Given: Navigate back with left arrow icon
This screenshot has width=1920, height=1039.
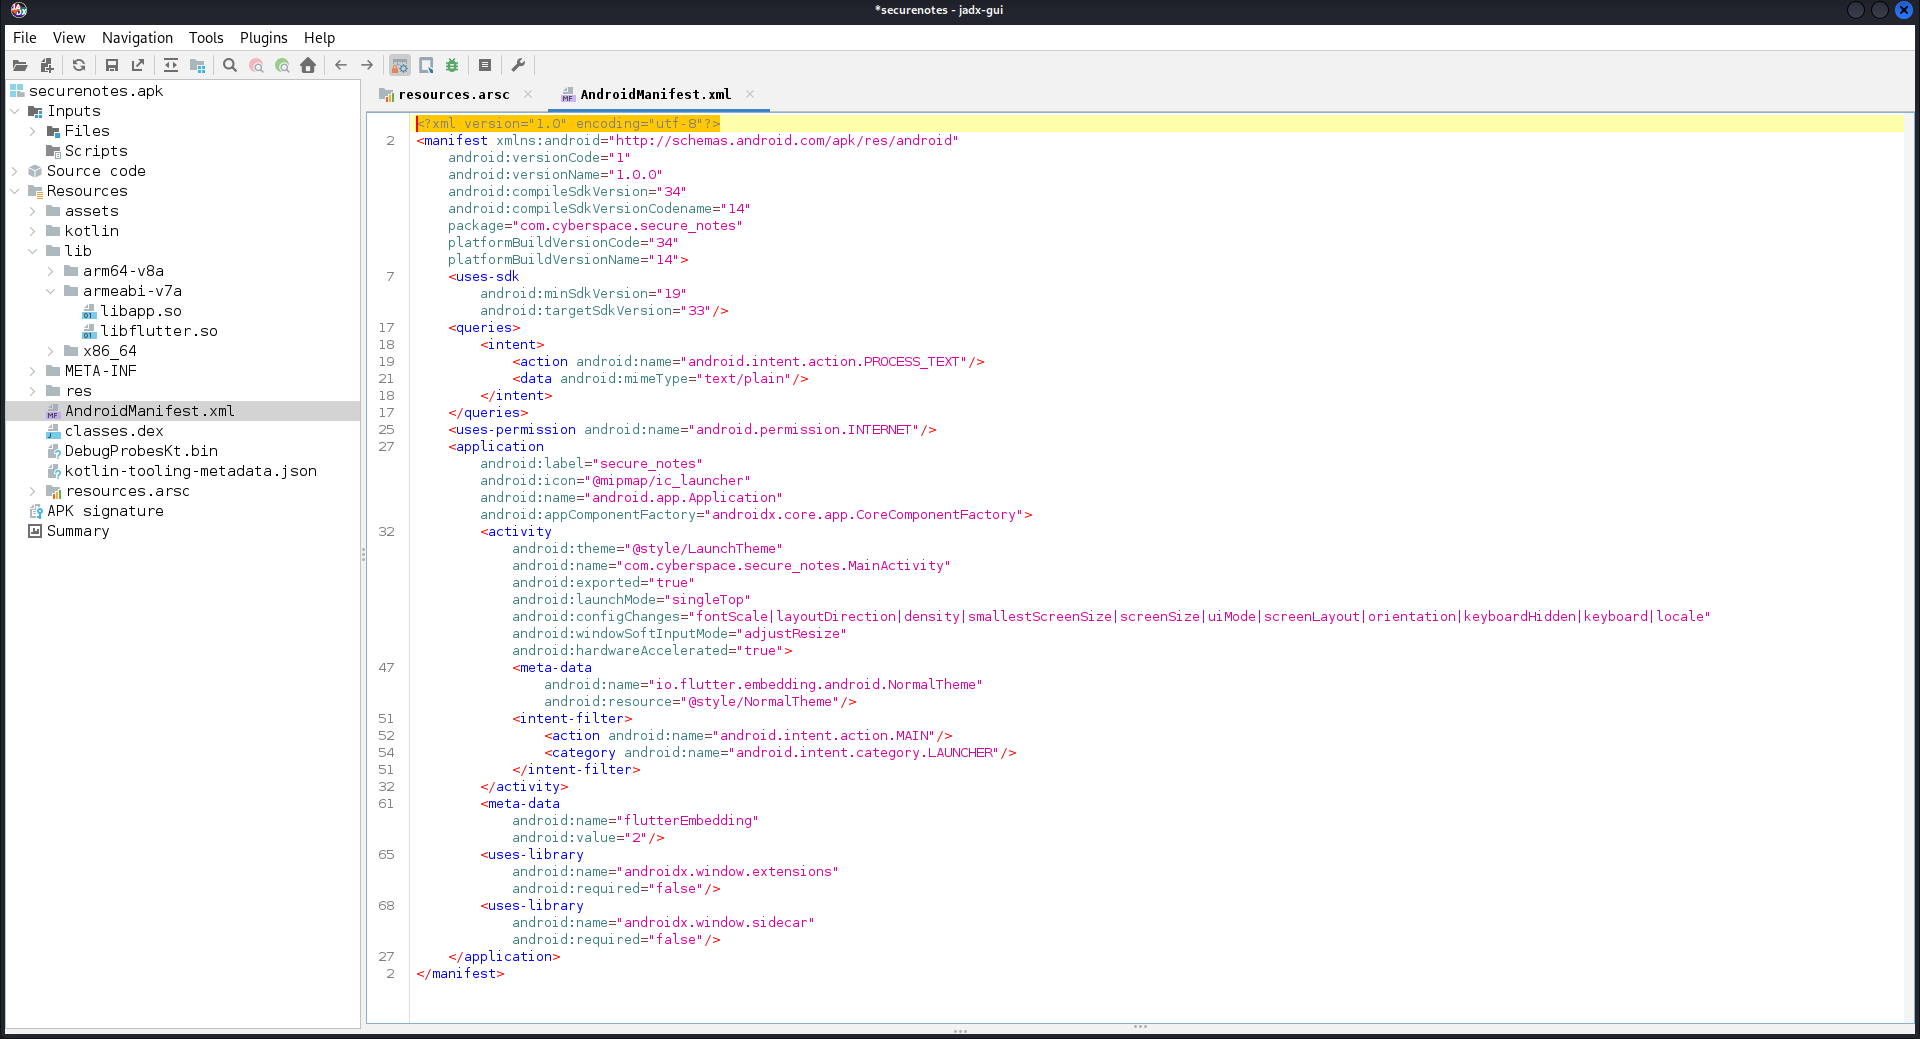Looking at the screenshot, I should point(341,65).
